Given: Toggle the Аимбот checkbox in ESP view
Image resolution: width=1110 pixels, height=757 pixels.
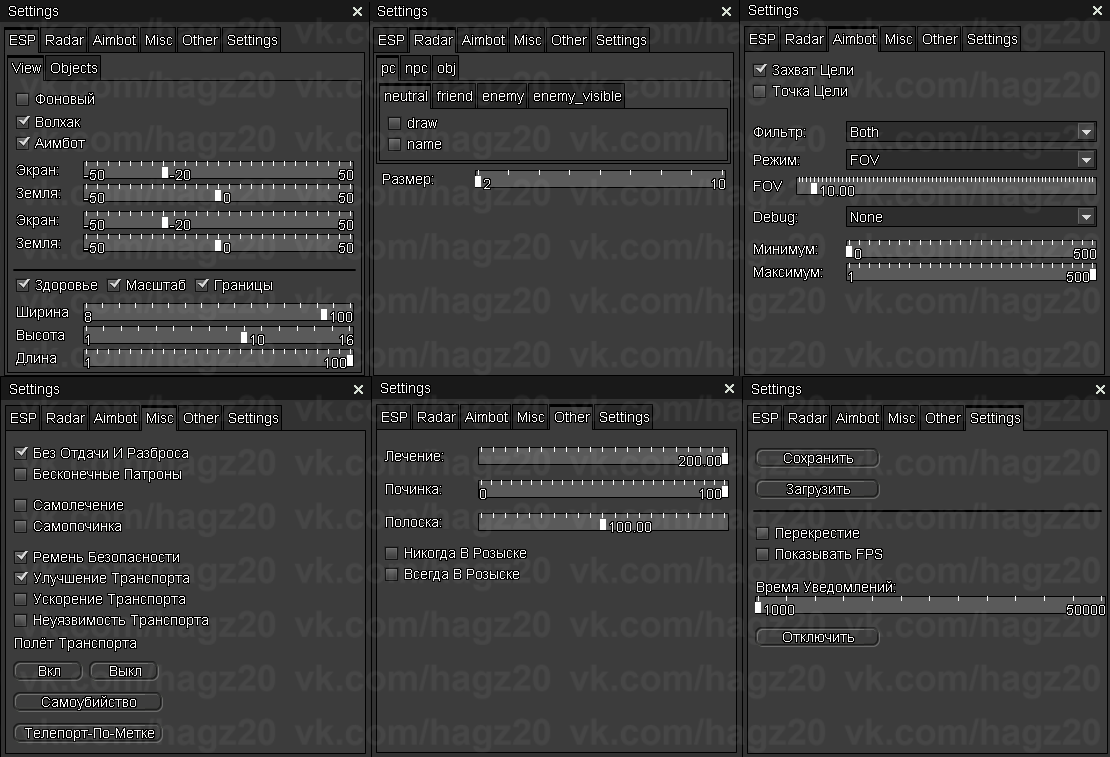Looking at the screenshot, I should tap(23, 143).
